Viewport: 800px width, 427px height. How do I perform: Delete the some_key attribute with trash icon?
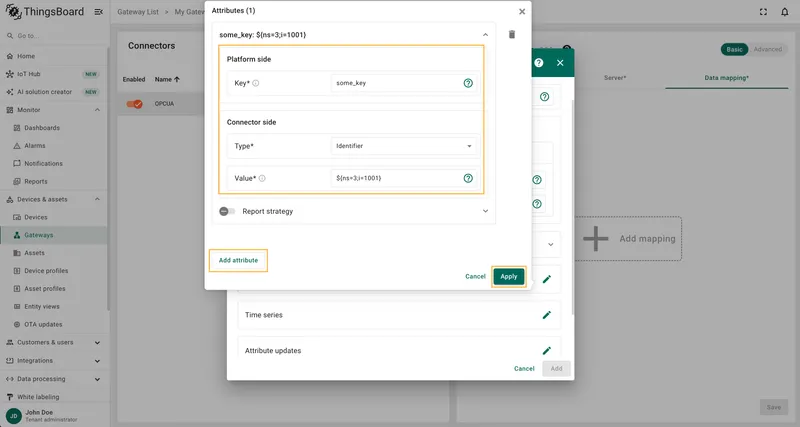click(x=512, y=34)
